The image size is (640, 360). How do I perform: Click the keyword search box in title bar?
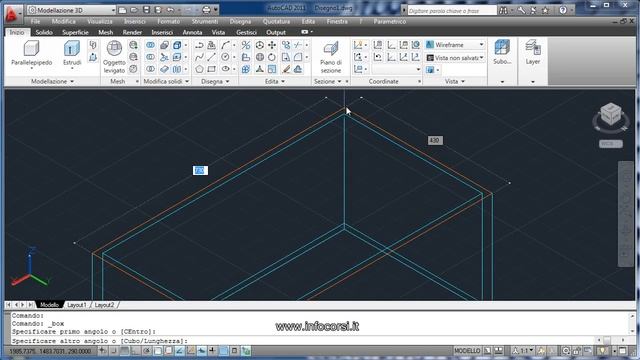tap(452, 11)
